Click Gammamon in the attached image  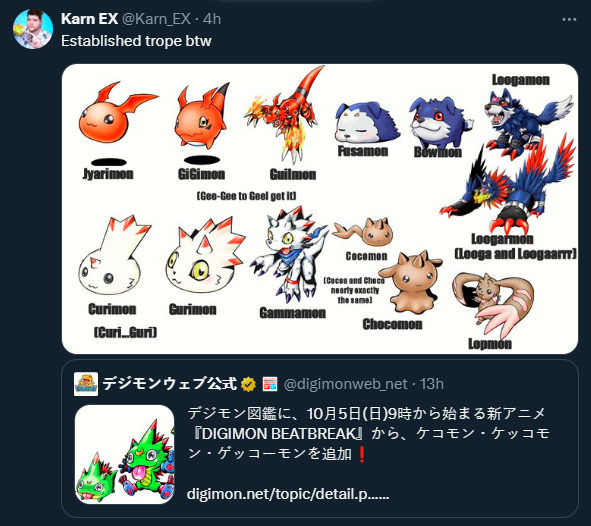coord(288,254)
